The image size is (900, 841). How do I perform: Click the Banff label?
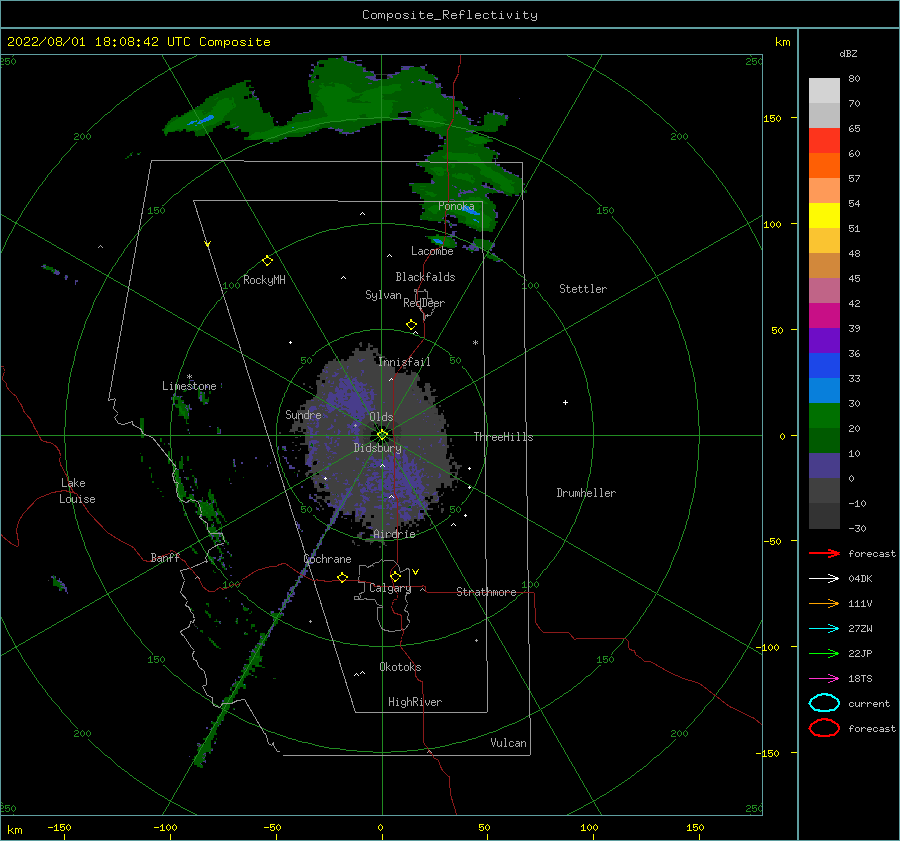(165, 557)
